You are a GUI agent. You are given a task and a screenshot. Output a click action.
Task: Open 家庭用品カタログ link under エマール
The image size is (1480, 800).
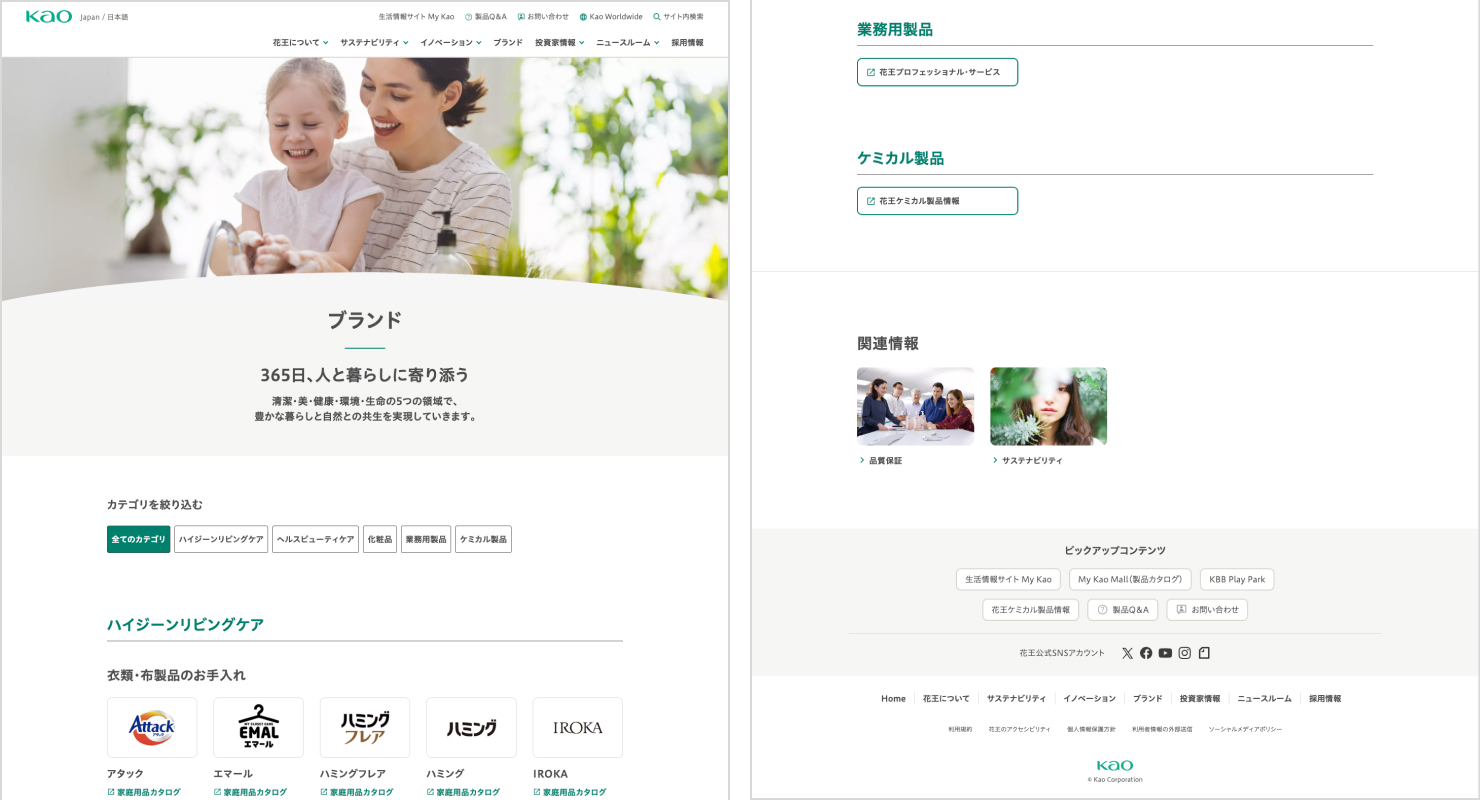pyautogui.click(x=250, y=792)
